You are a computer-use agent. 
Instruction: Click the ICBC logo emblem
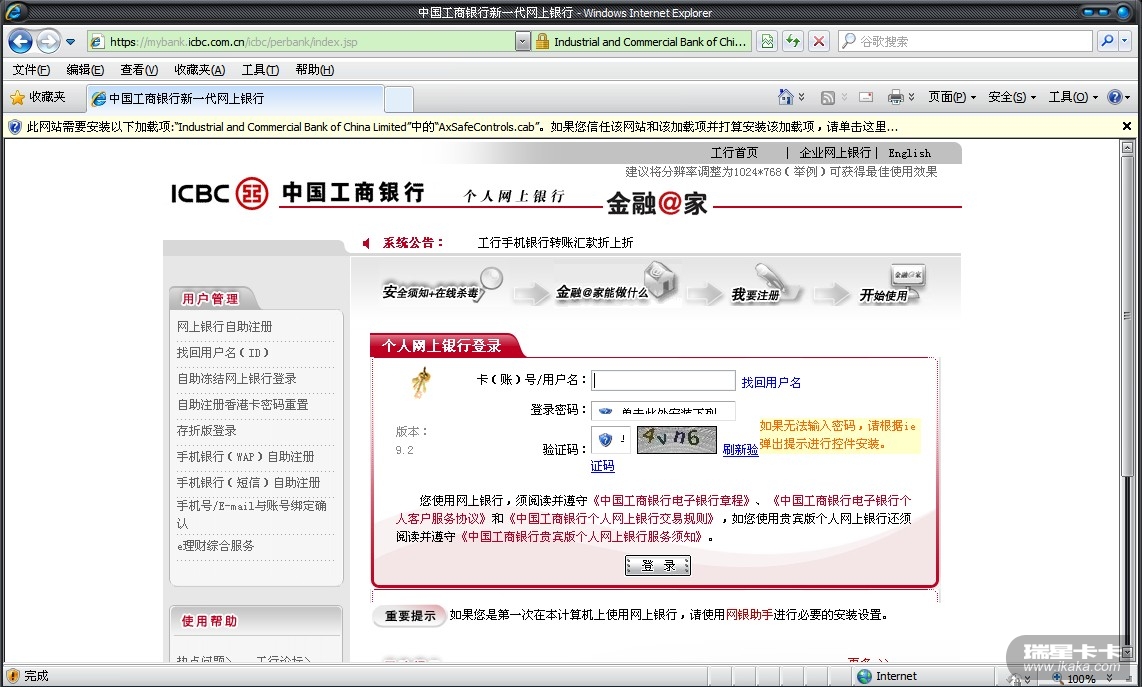[x=252, y=193]
